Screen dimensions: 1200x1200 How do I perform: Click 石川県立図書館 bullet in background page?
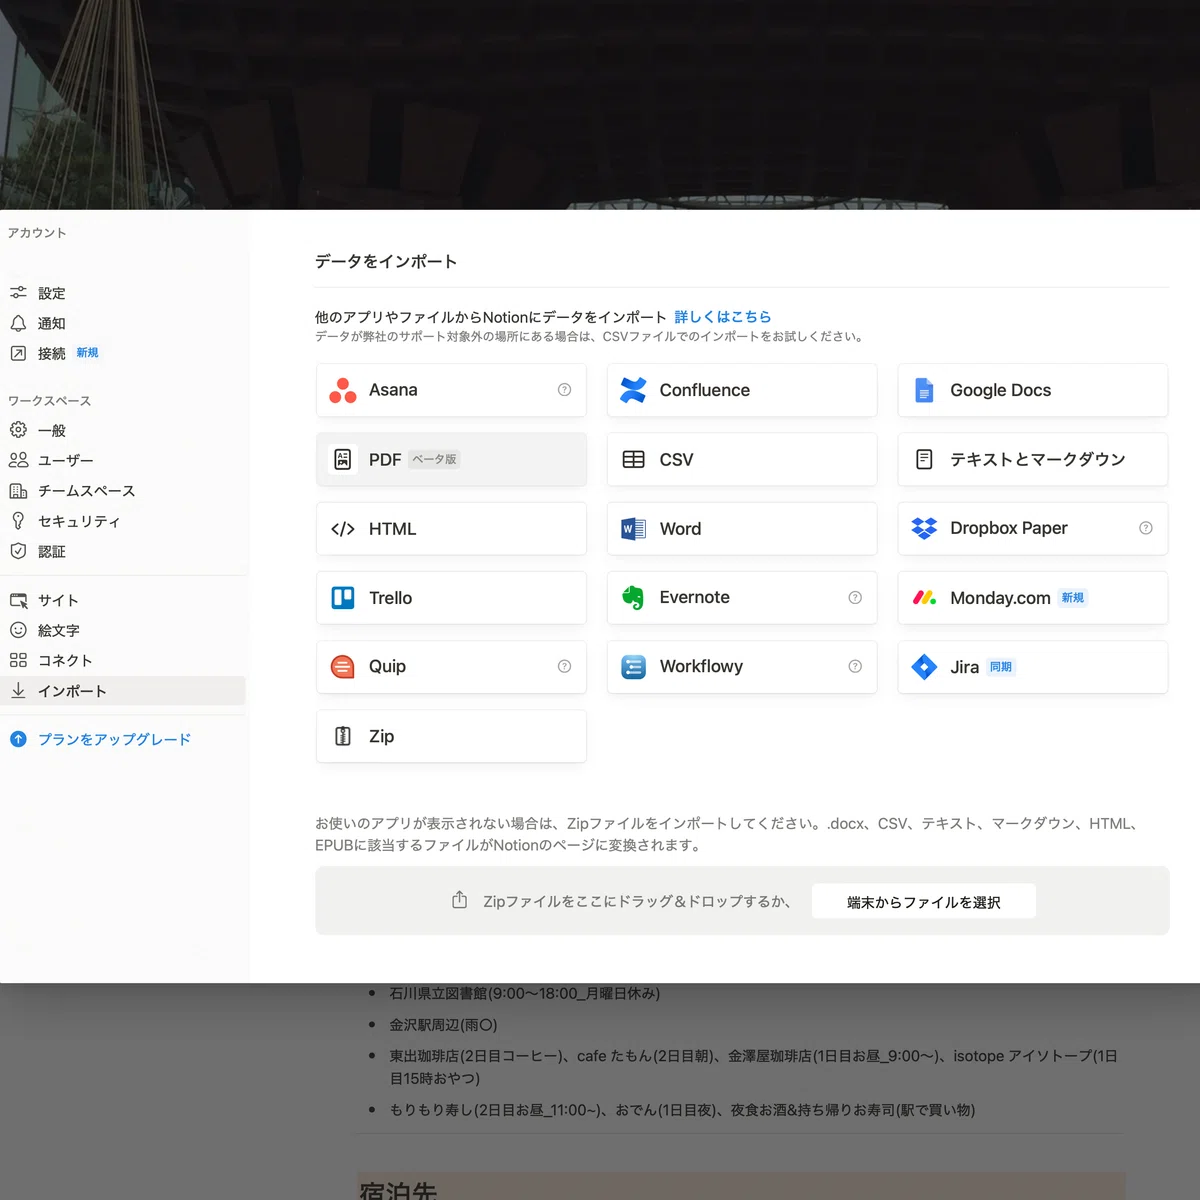click(x=525, y=993)
